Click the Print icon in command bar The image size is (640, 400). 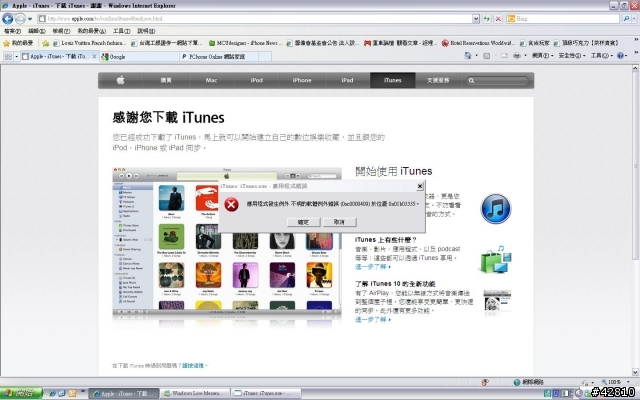click(x=517, y=56)
